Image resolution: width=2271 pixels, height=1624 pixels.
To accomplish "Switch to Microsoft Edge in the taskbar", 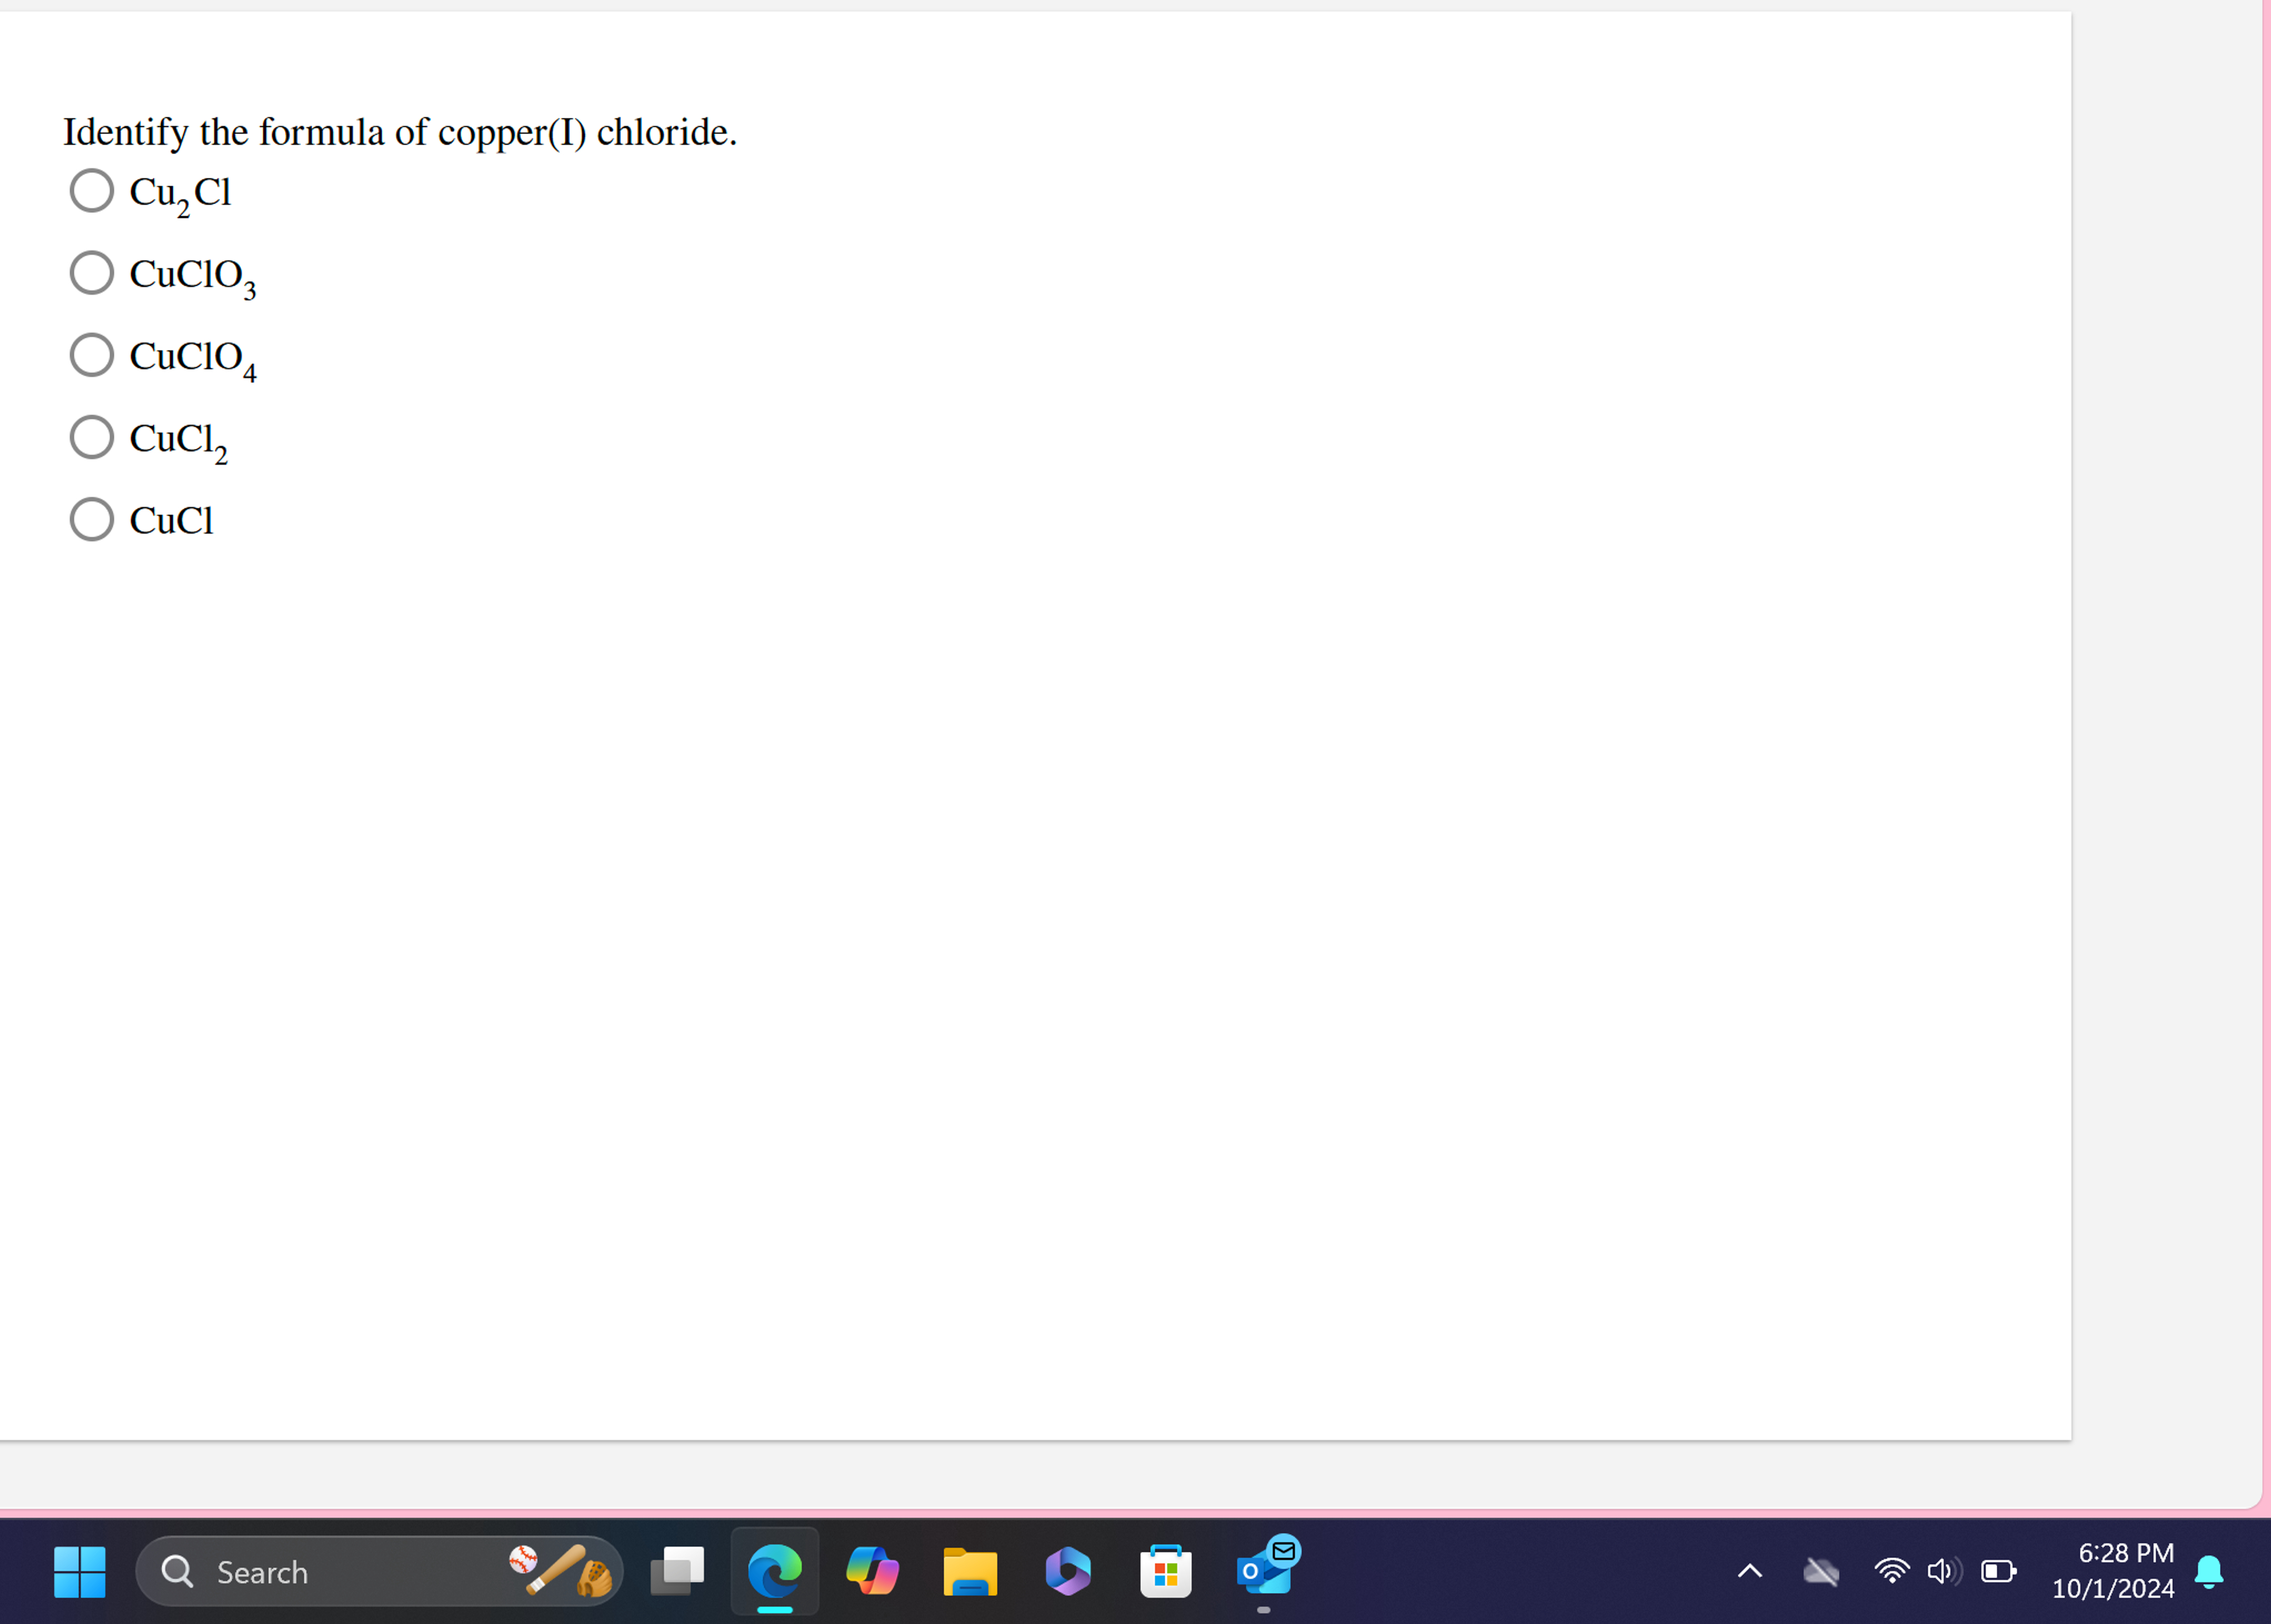I will 775,1572.
